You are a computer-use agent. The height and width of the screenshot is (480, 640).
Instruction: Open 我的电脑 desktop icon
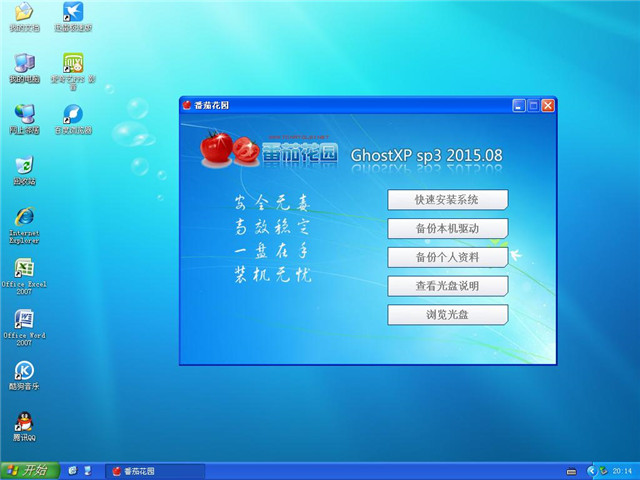point(24,63)
